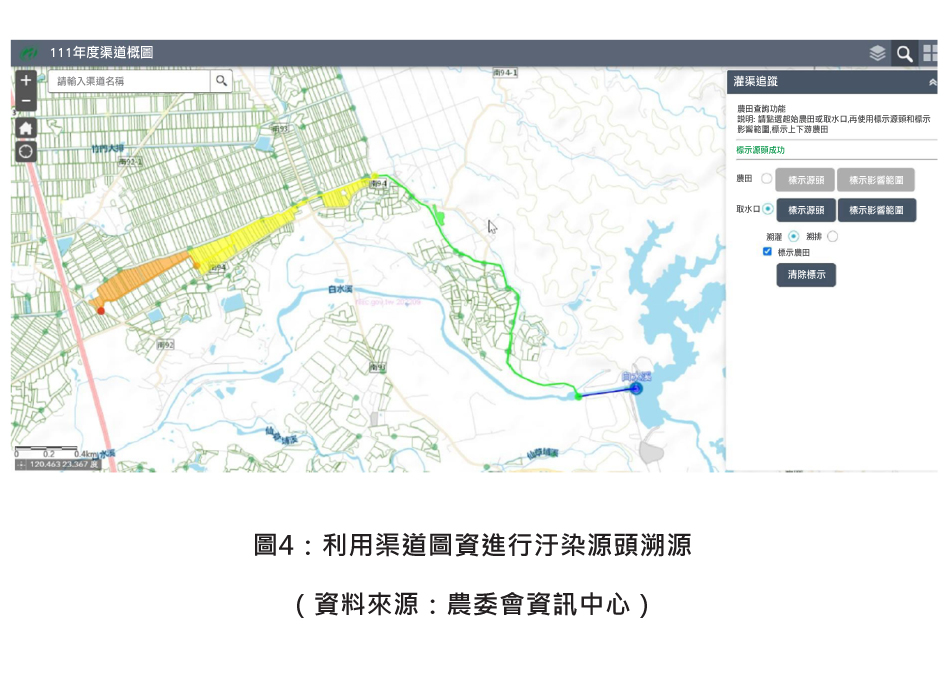Open the app grid icon at top right
Screen dimensions: 945x681
930,53
